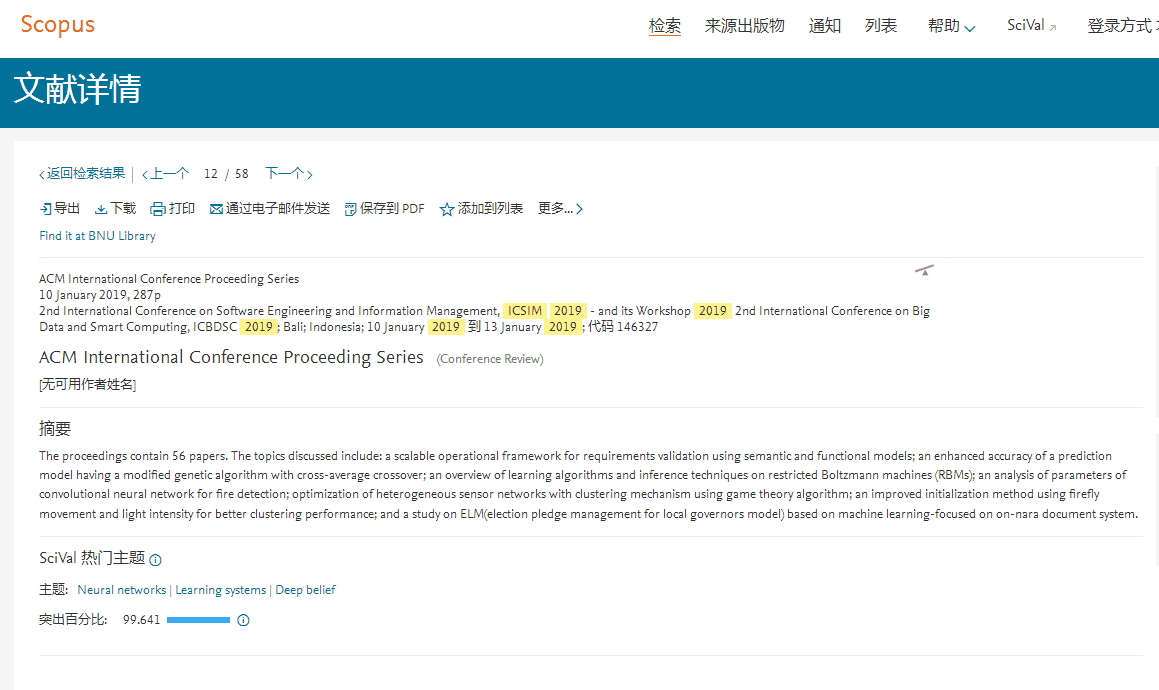Image resolution: width=1159 pixels, height=690 pixels.
Task: Open 来源出版物 sources menu item
Action: pyautogui.click(x=744, y=26)
